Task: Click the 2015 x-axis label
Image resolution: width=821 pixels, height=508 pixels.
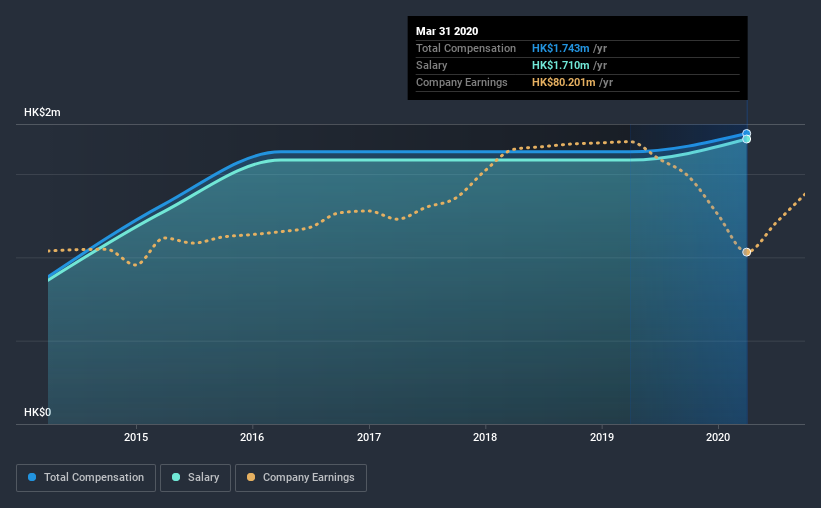Action: 136,437
